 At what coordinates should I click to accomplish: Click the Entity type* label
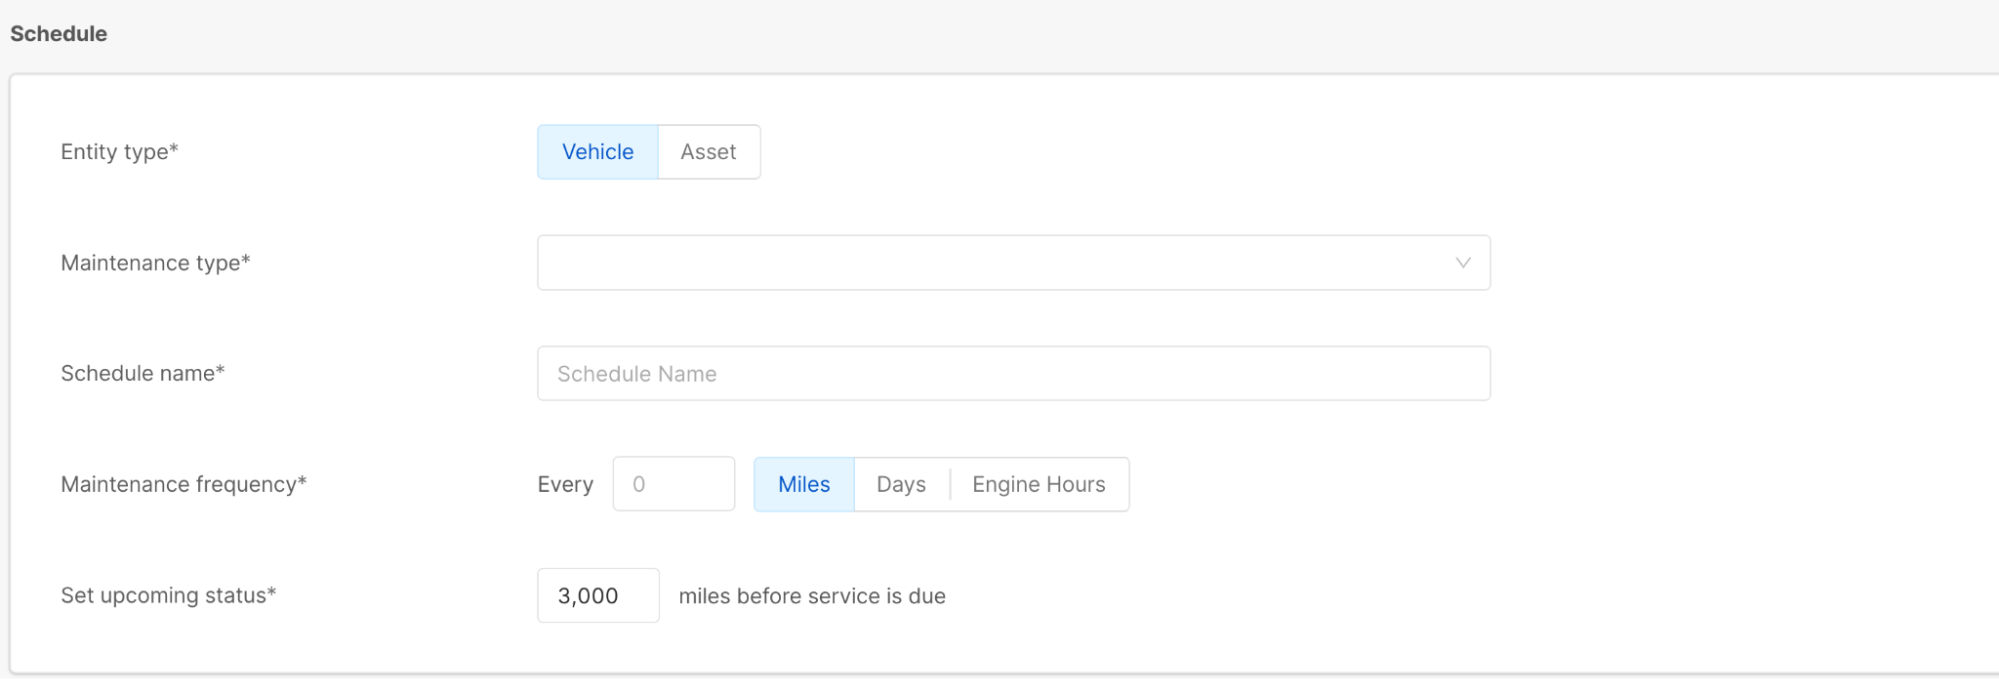click(120, 152)
